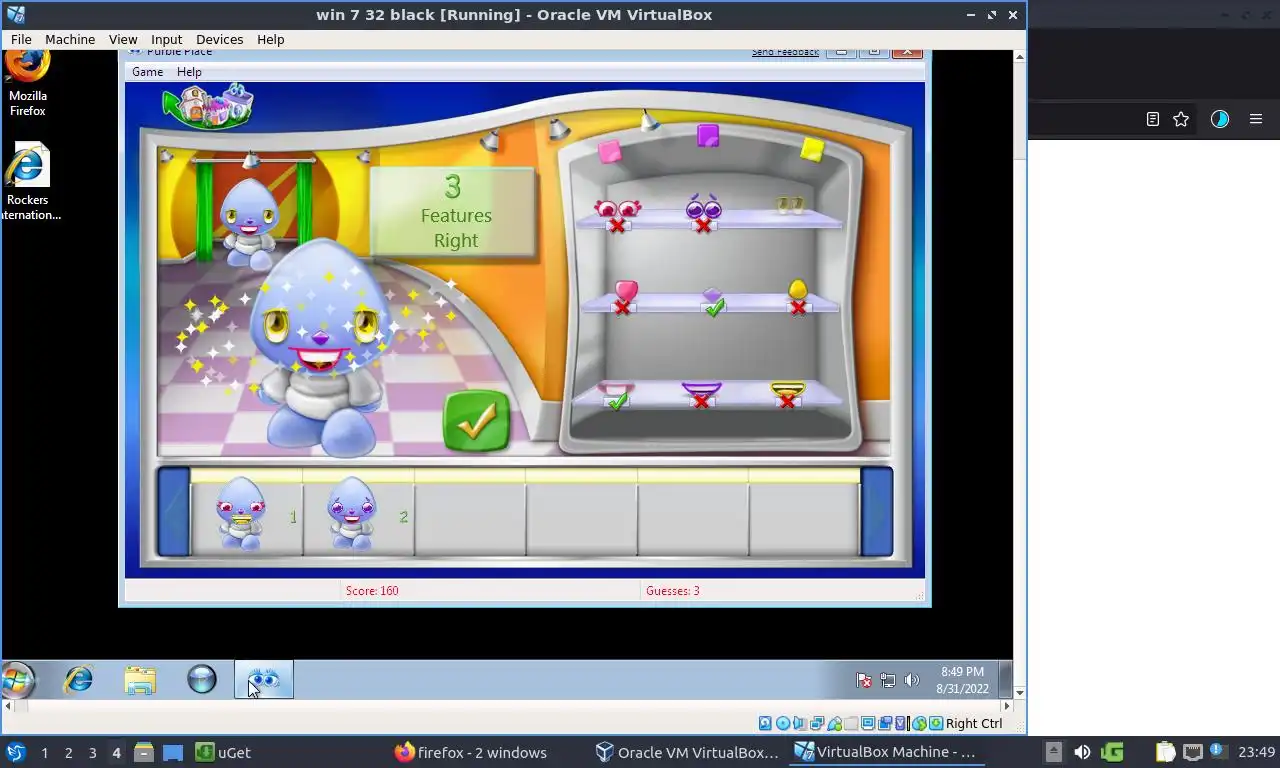Screen dimensions: 1280x768
Task: Click the purple color tile above shelves
Action: point(708,136)
